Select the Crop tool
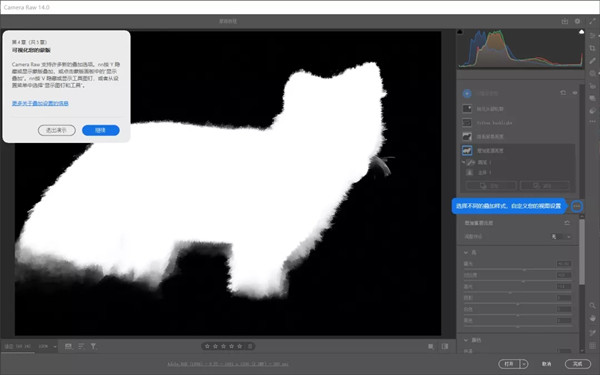The image size is (600, 375). [593, 48]
